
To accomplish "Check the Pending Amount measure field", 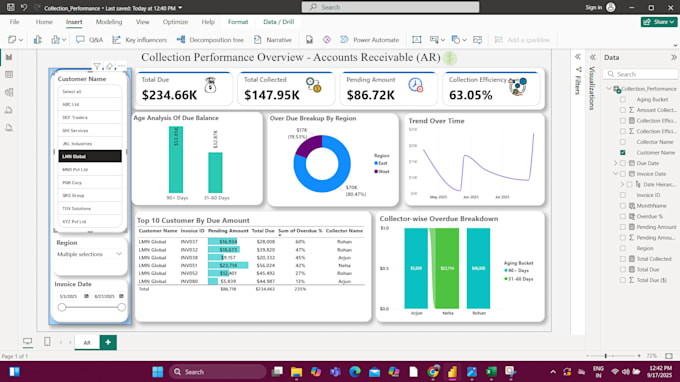I will pos(623,227).
